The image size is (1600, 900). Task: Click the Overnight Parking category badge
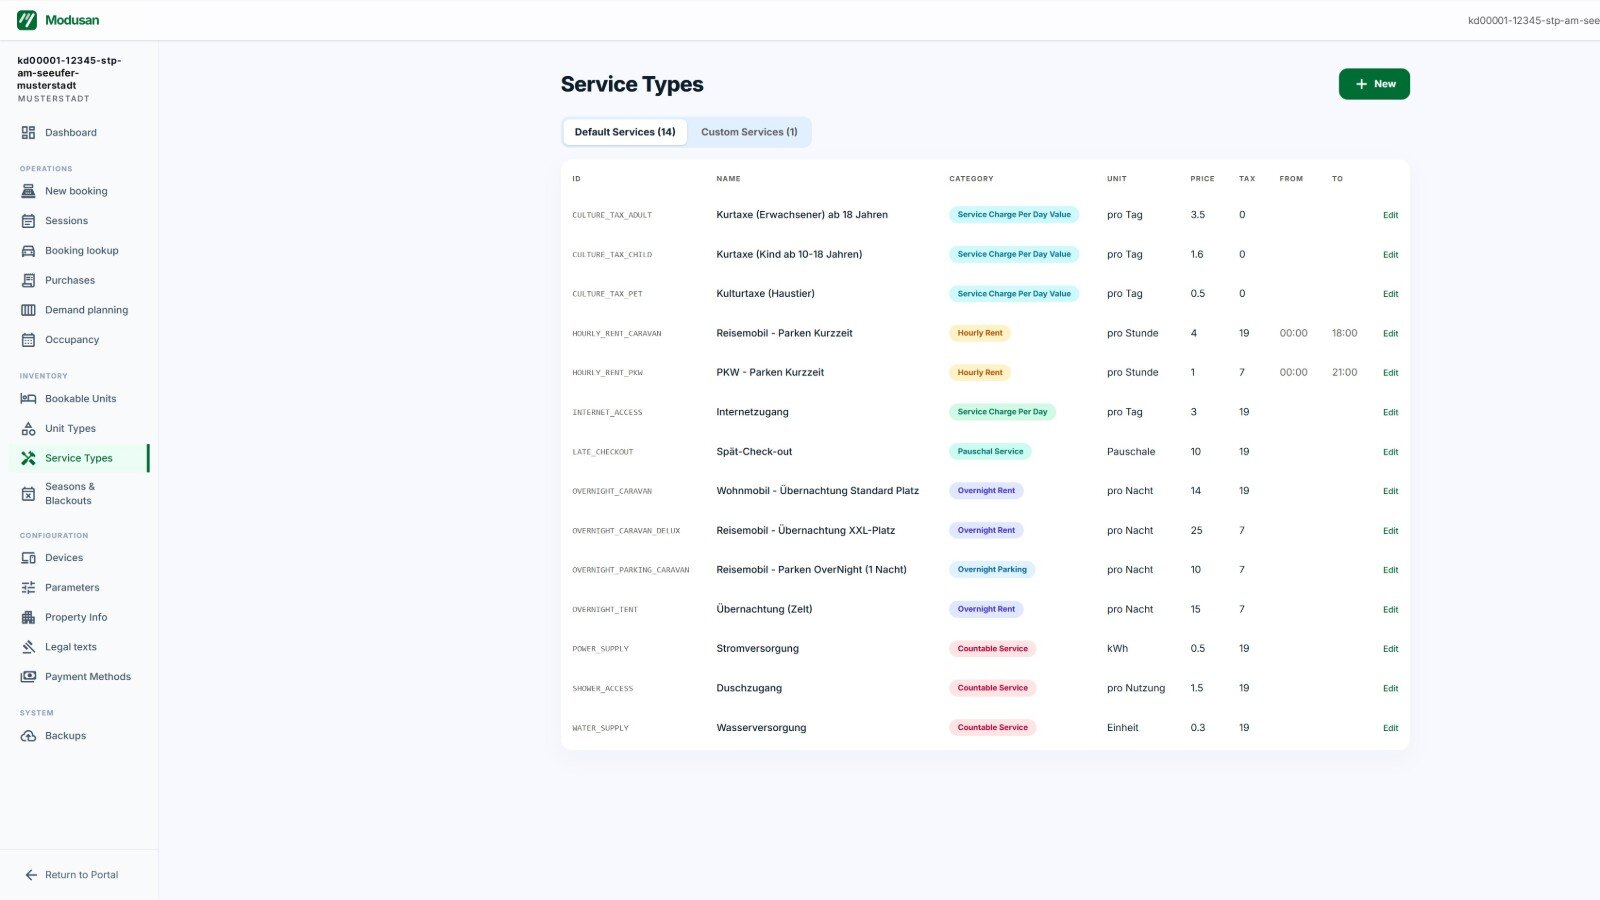tap(992, 570)
